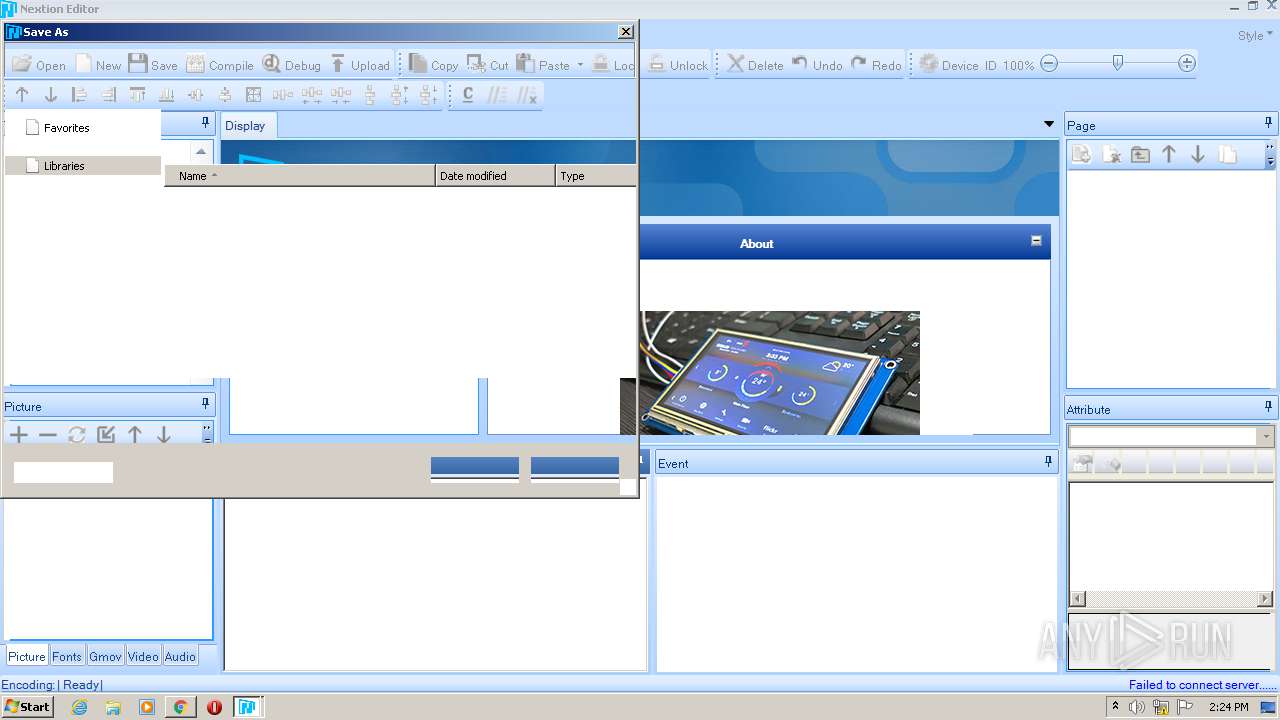Click the Cut toolbar icon
Screen dimensions: 1280x720
pyautogui.click(x=488, y=64)
